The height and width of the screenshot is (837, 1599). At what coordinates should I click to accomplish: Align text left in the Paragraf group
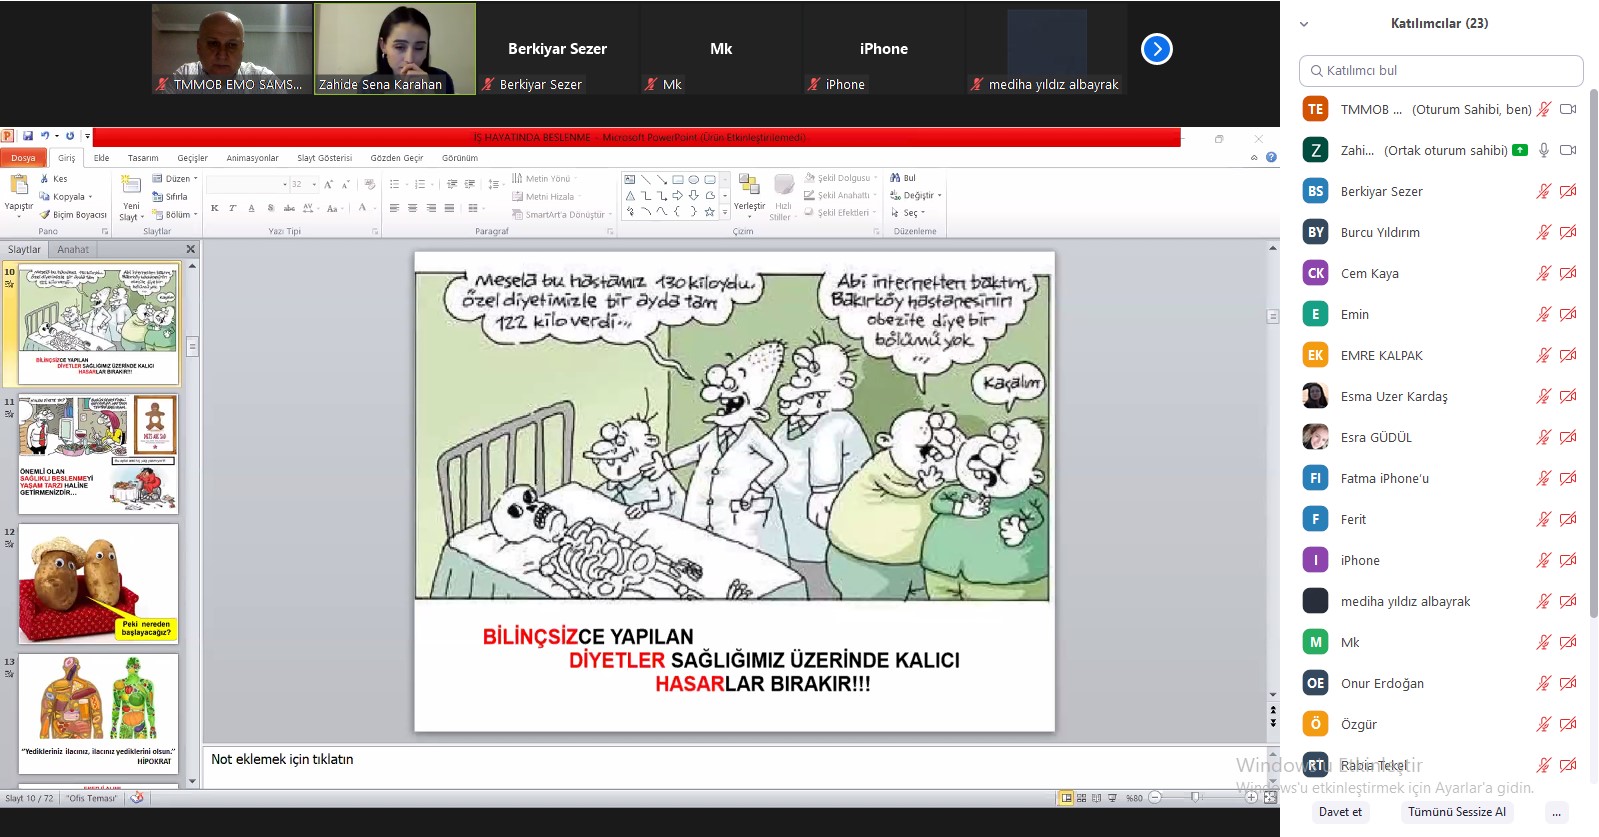[x=394, y=208]
